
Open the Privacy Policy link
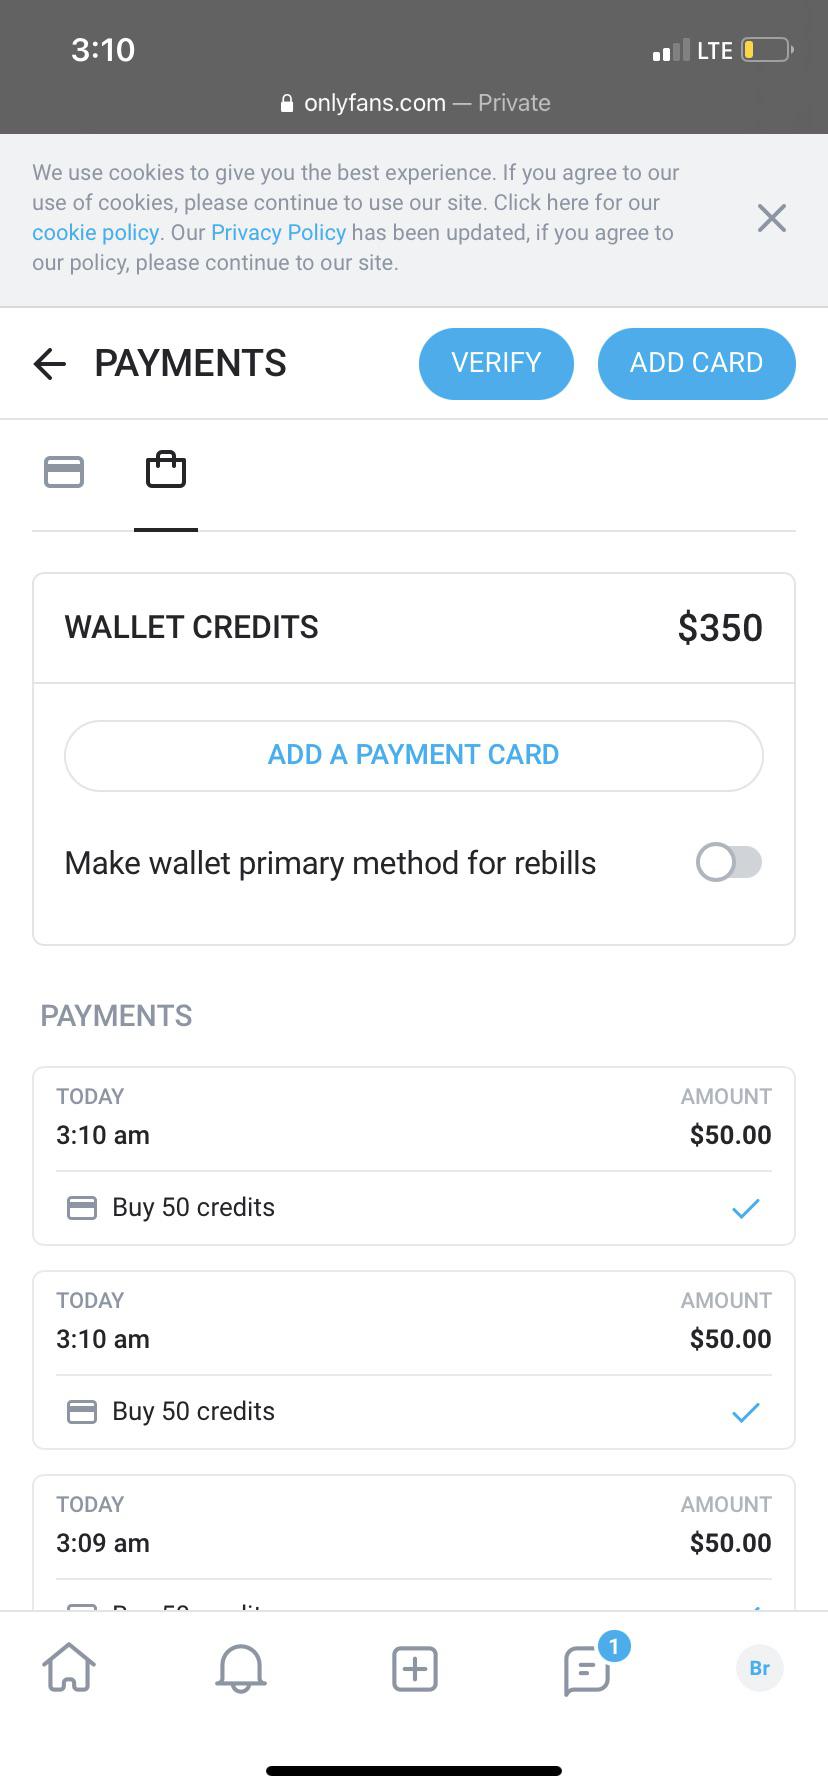coord(278,233)
